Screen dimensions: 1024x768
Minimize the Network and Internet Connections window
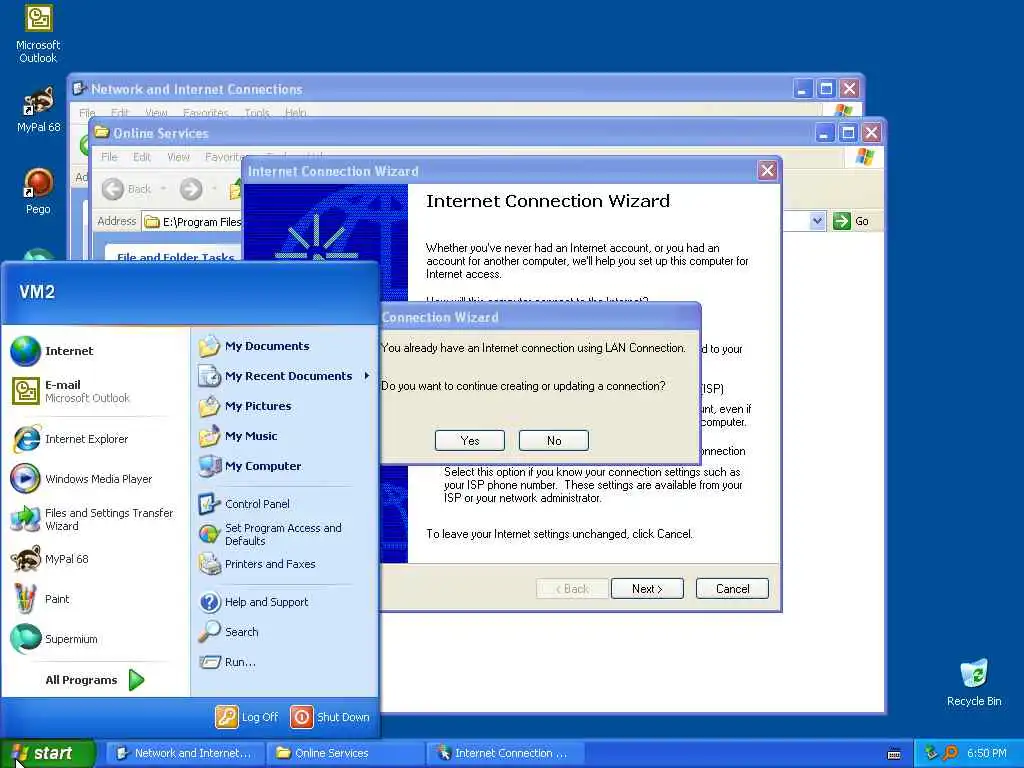click(803, 89)
